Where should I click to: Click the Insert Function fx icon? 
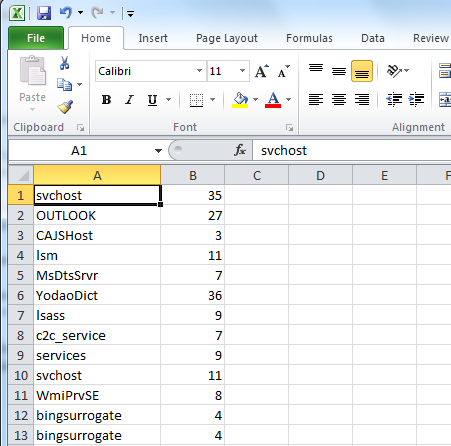pyautogui.click(x=240, y=150)
